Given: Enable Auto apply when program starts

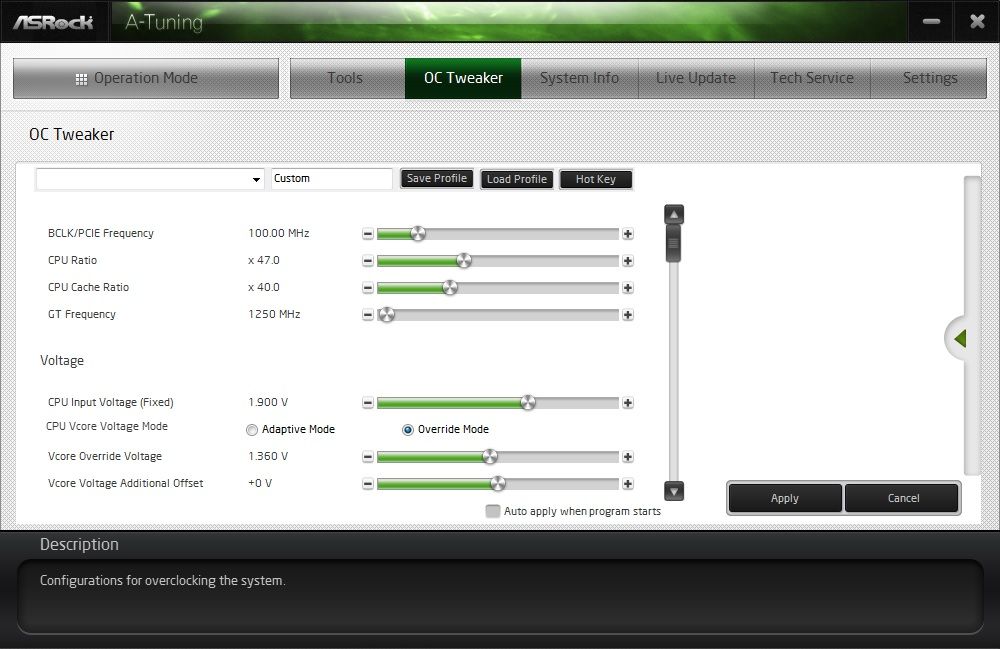Looking at the screenshot, I should pos(492,511).
